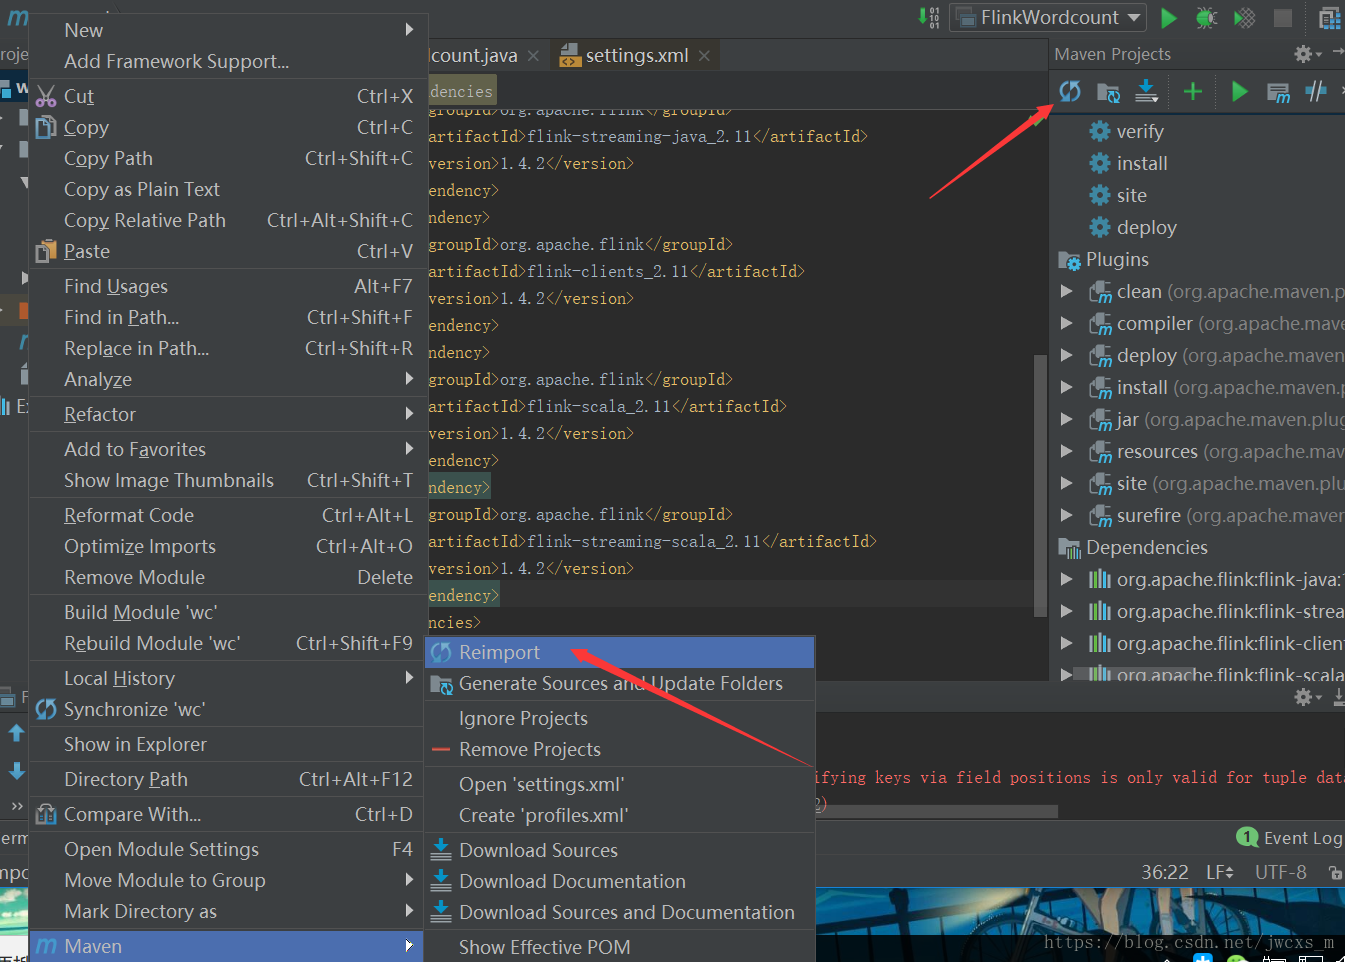The image size is (1345, 962).
Task: Toggle Offline Mode icon in Maven toolbar
Action: [1316, 92]
